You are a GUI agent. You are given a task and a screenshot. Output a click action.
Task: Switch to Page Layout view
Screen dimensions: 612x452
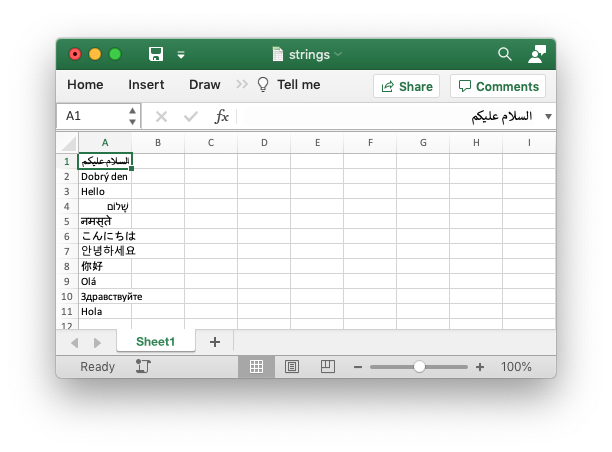click(291, 367)
